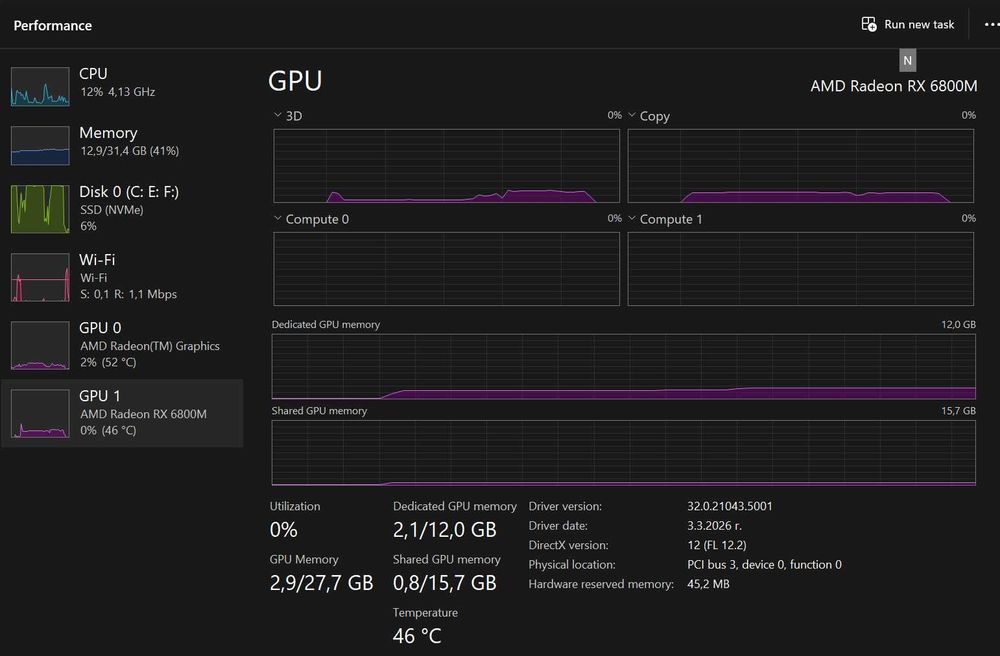Open GPU 0 AMD Radeon(TM) Graphics entry
The height and width of the screenshot is (656, 1000).
click(122, 346)
